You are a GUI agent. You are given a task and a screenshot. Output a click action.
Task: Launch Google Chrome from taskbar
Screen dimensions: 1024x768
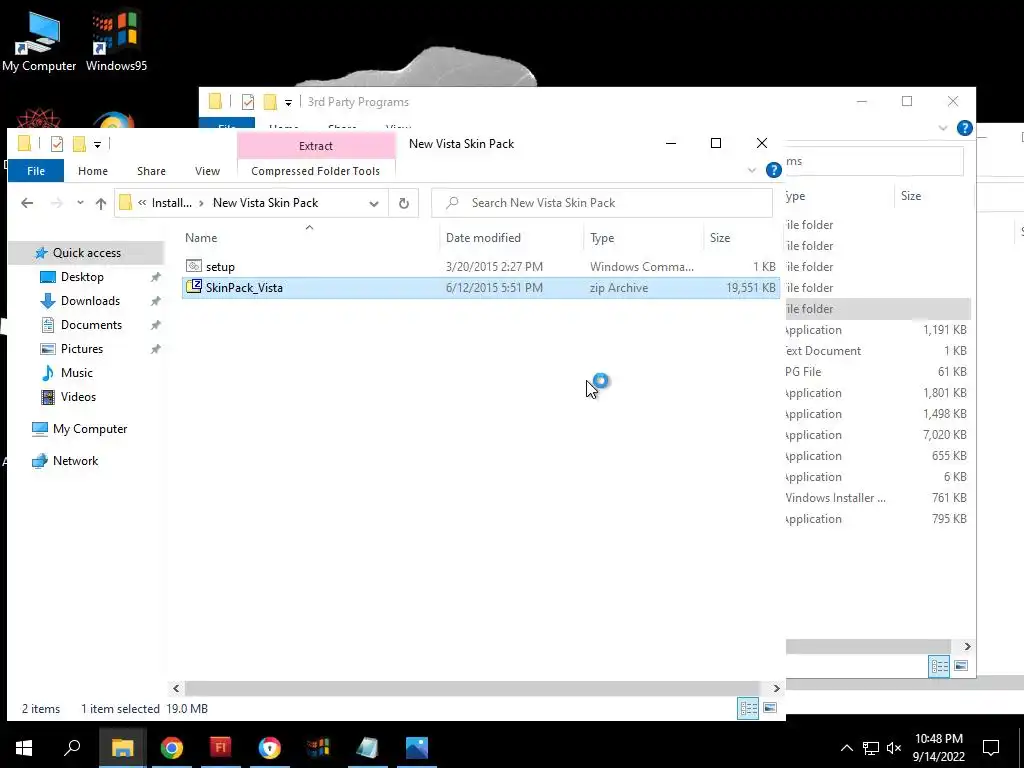click(172, 748)
